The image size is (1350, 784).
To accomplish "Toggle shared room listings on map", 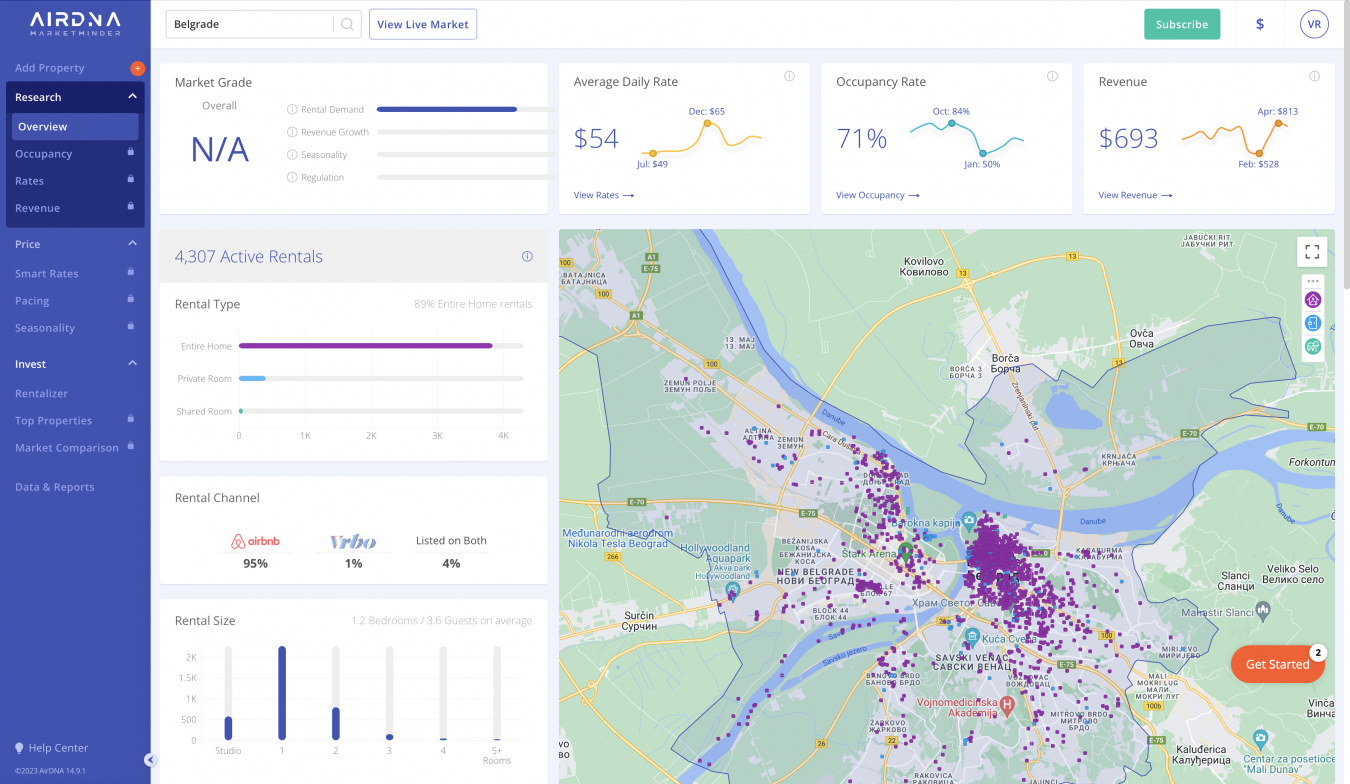I will (x=1312, y=346).
